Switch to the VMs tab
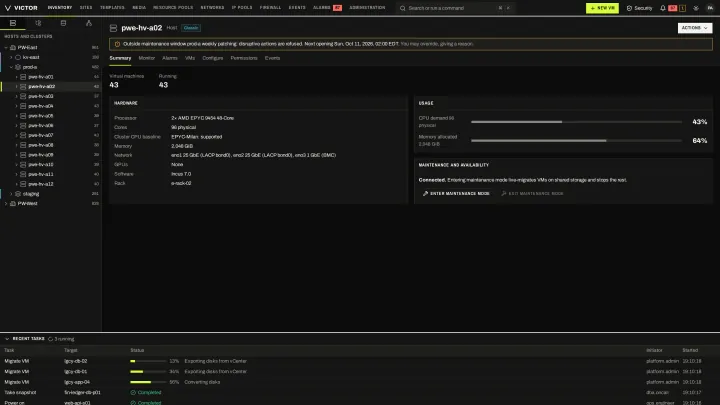 tap(190, 58)
